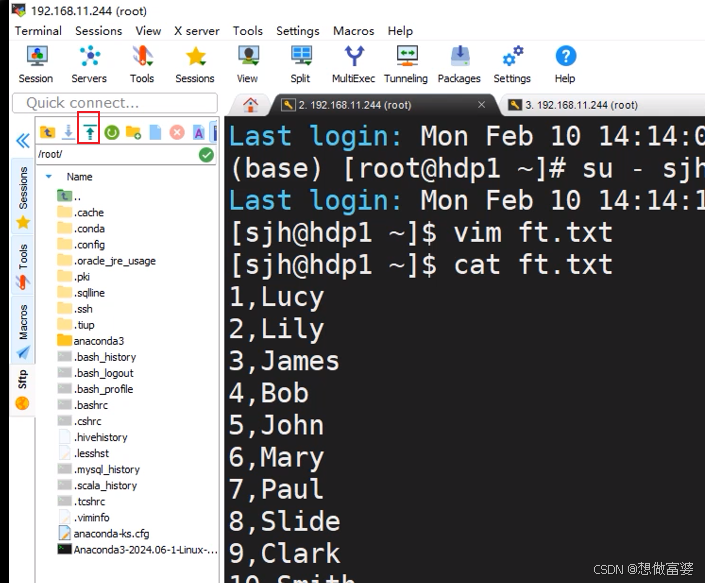The image size is (705, 583).
Task: Open the Sessions menu
Action: point(98,31)
